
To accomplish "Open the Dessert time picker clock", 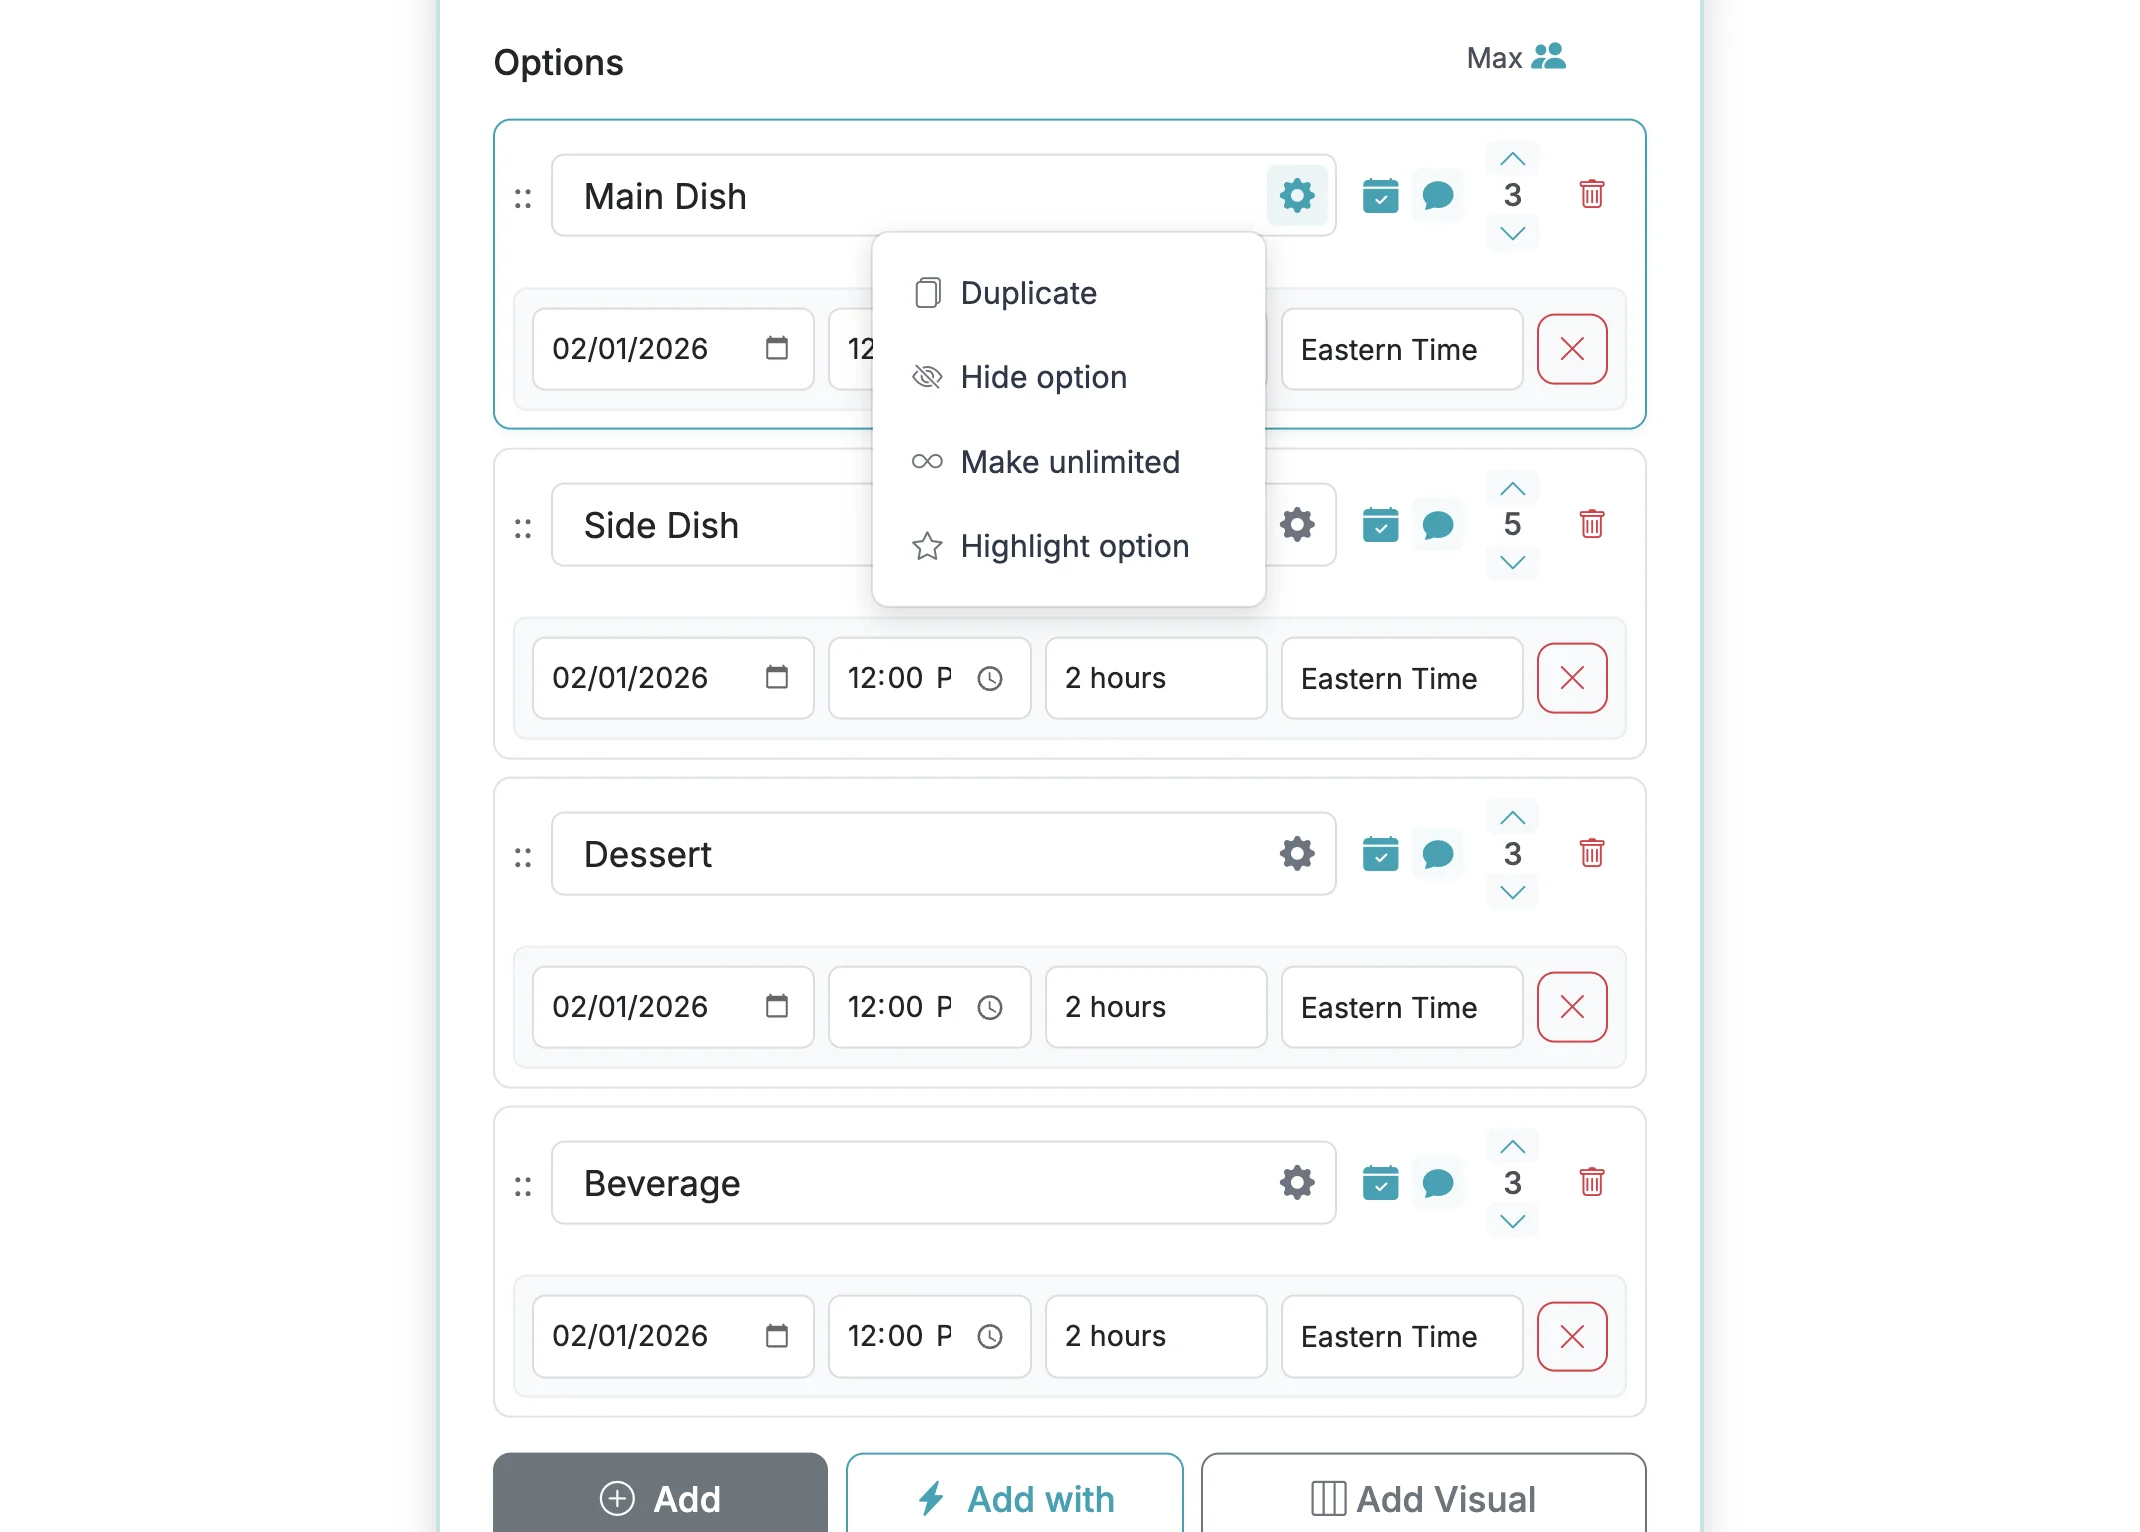I will coord(991,1007).
